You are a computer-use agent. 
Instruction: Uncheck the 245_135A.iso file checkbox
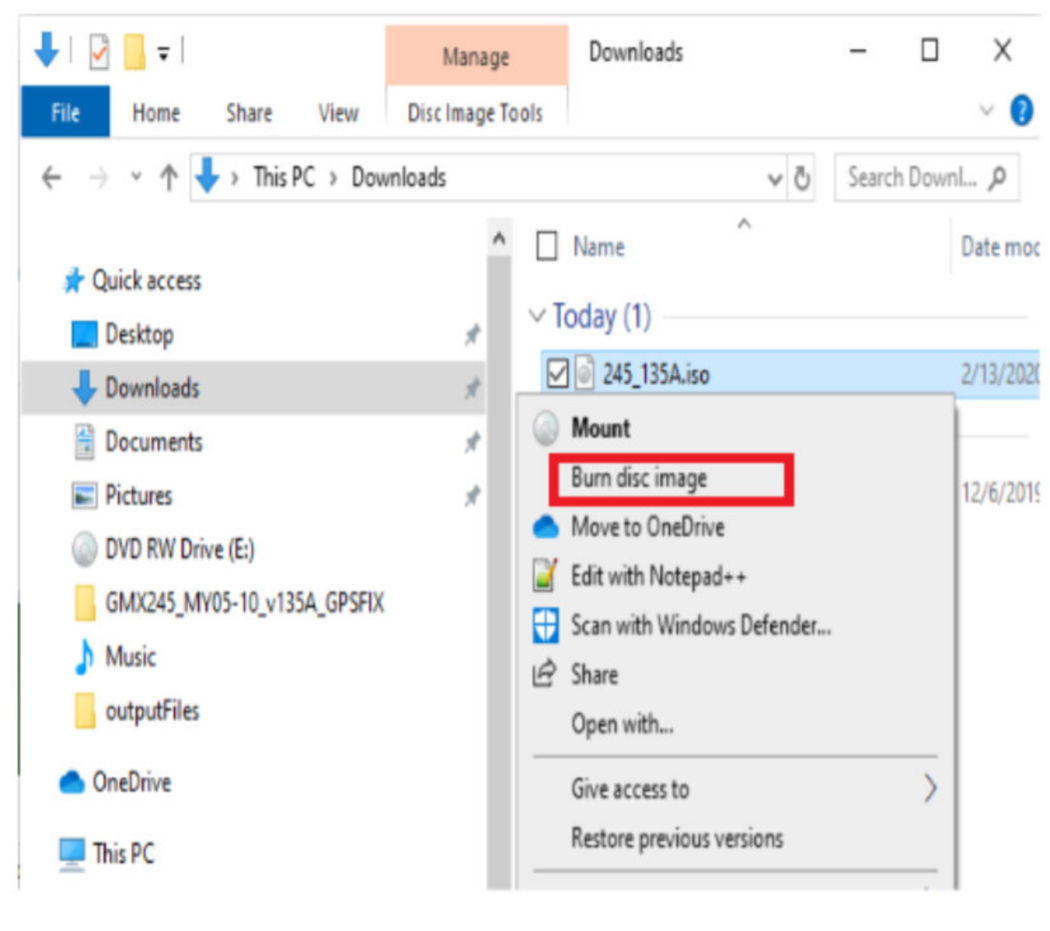pos(557,374)
